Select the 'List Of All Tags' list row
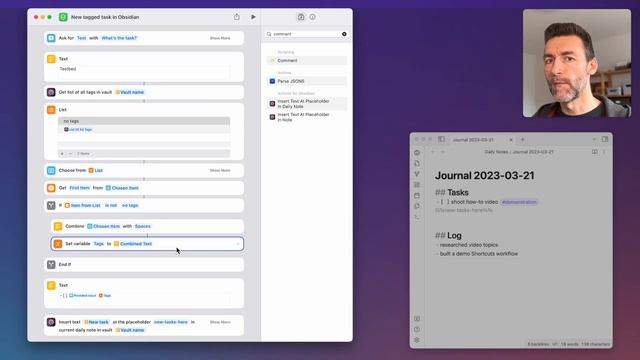Image resolution: width=640 pixels, height=360 pixels. [144, 129]
